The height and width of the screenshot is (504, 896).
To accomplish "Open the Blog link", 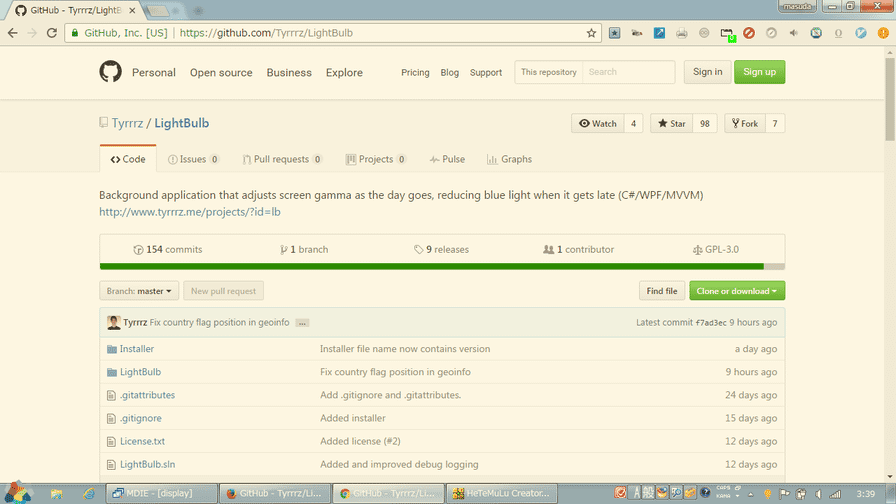I will (450, 73).
